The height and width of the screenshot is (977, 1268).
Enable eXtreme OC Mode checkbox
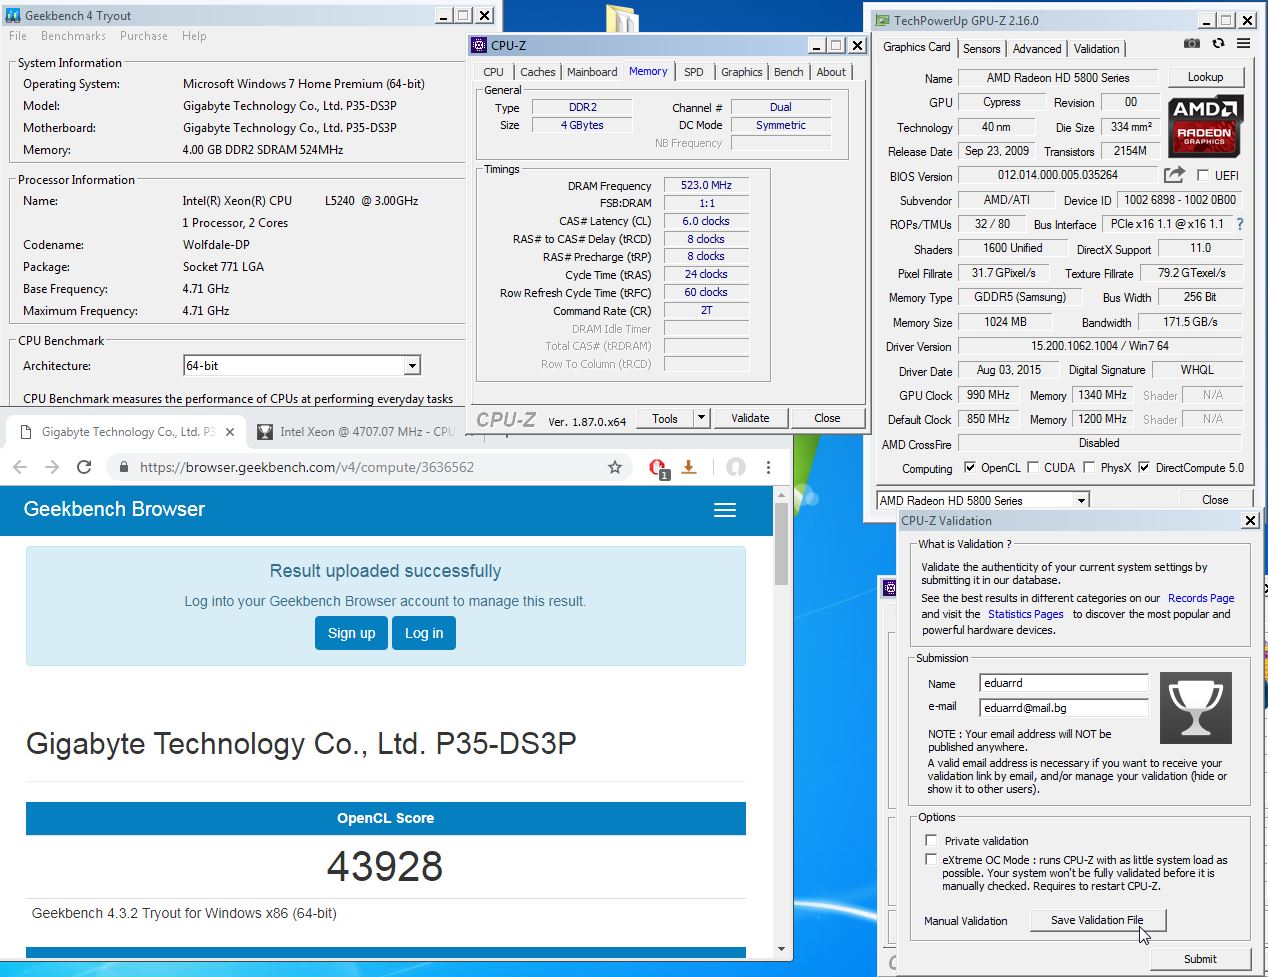click(931, 859)
